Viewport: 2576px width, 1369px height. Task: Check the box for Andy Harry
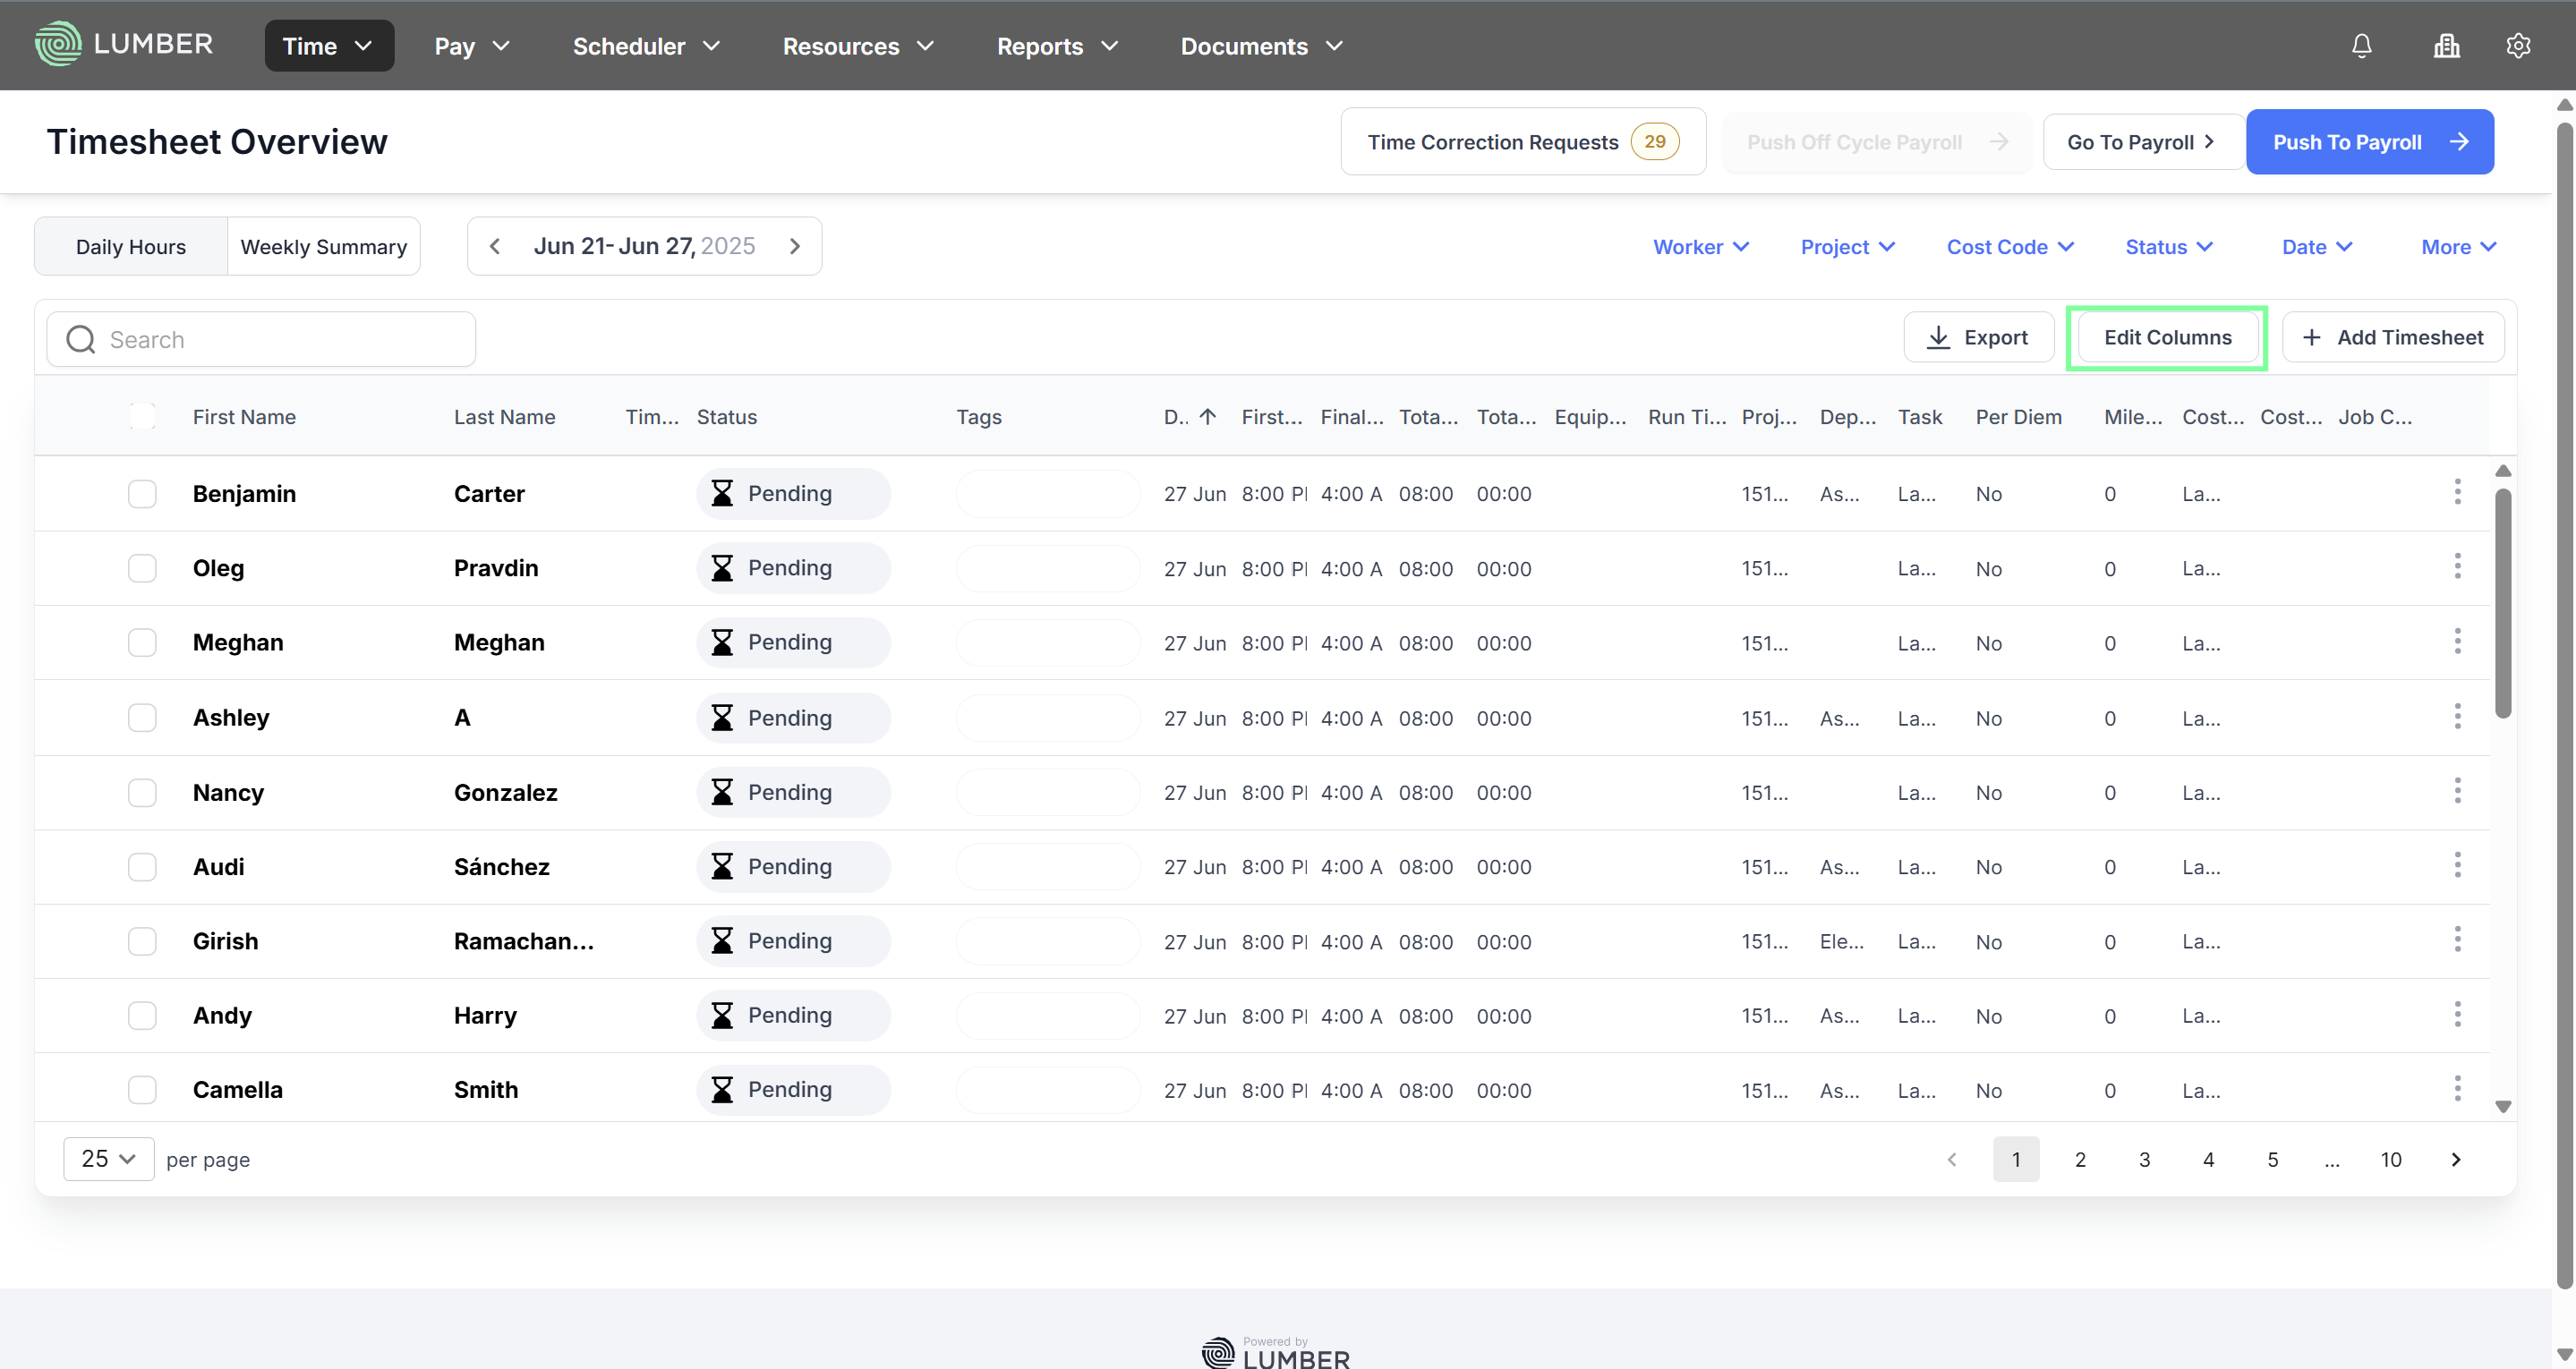143,1015
